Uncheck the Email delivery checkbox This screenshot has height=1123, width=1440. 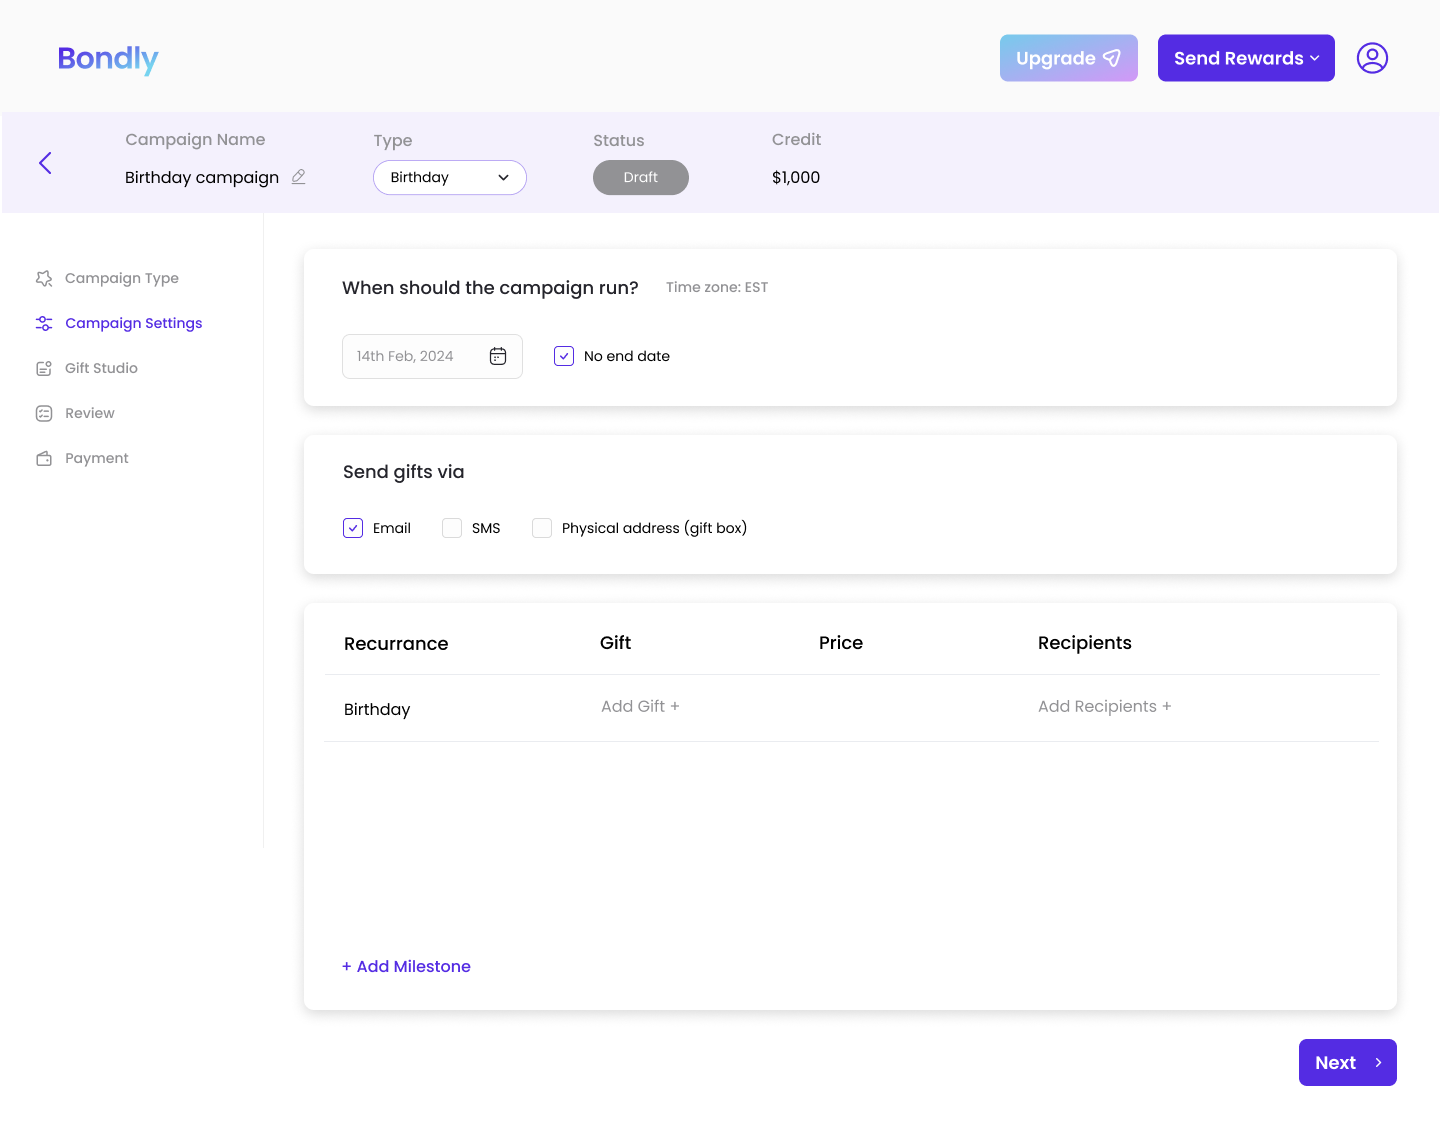353,528
